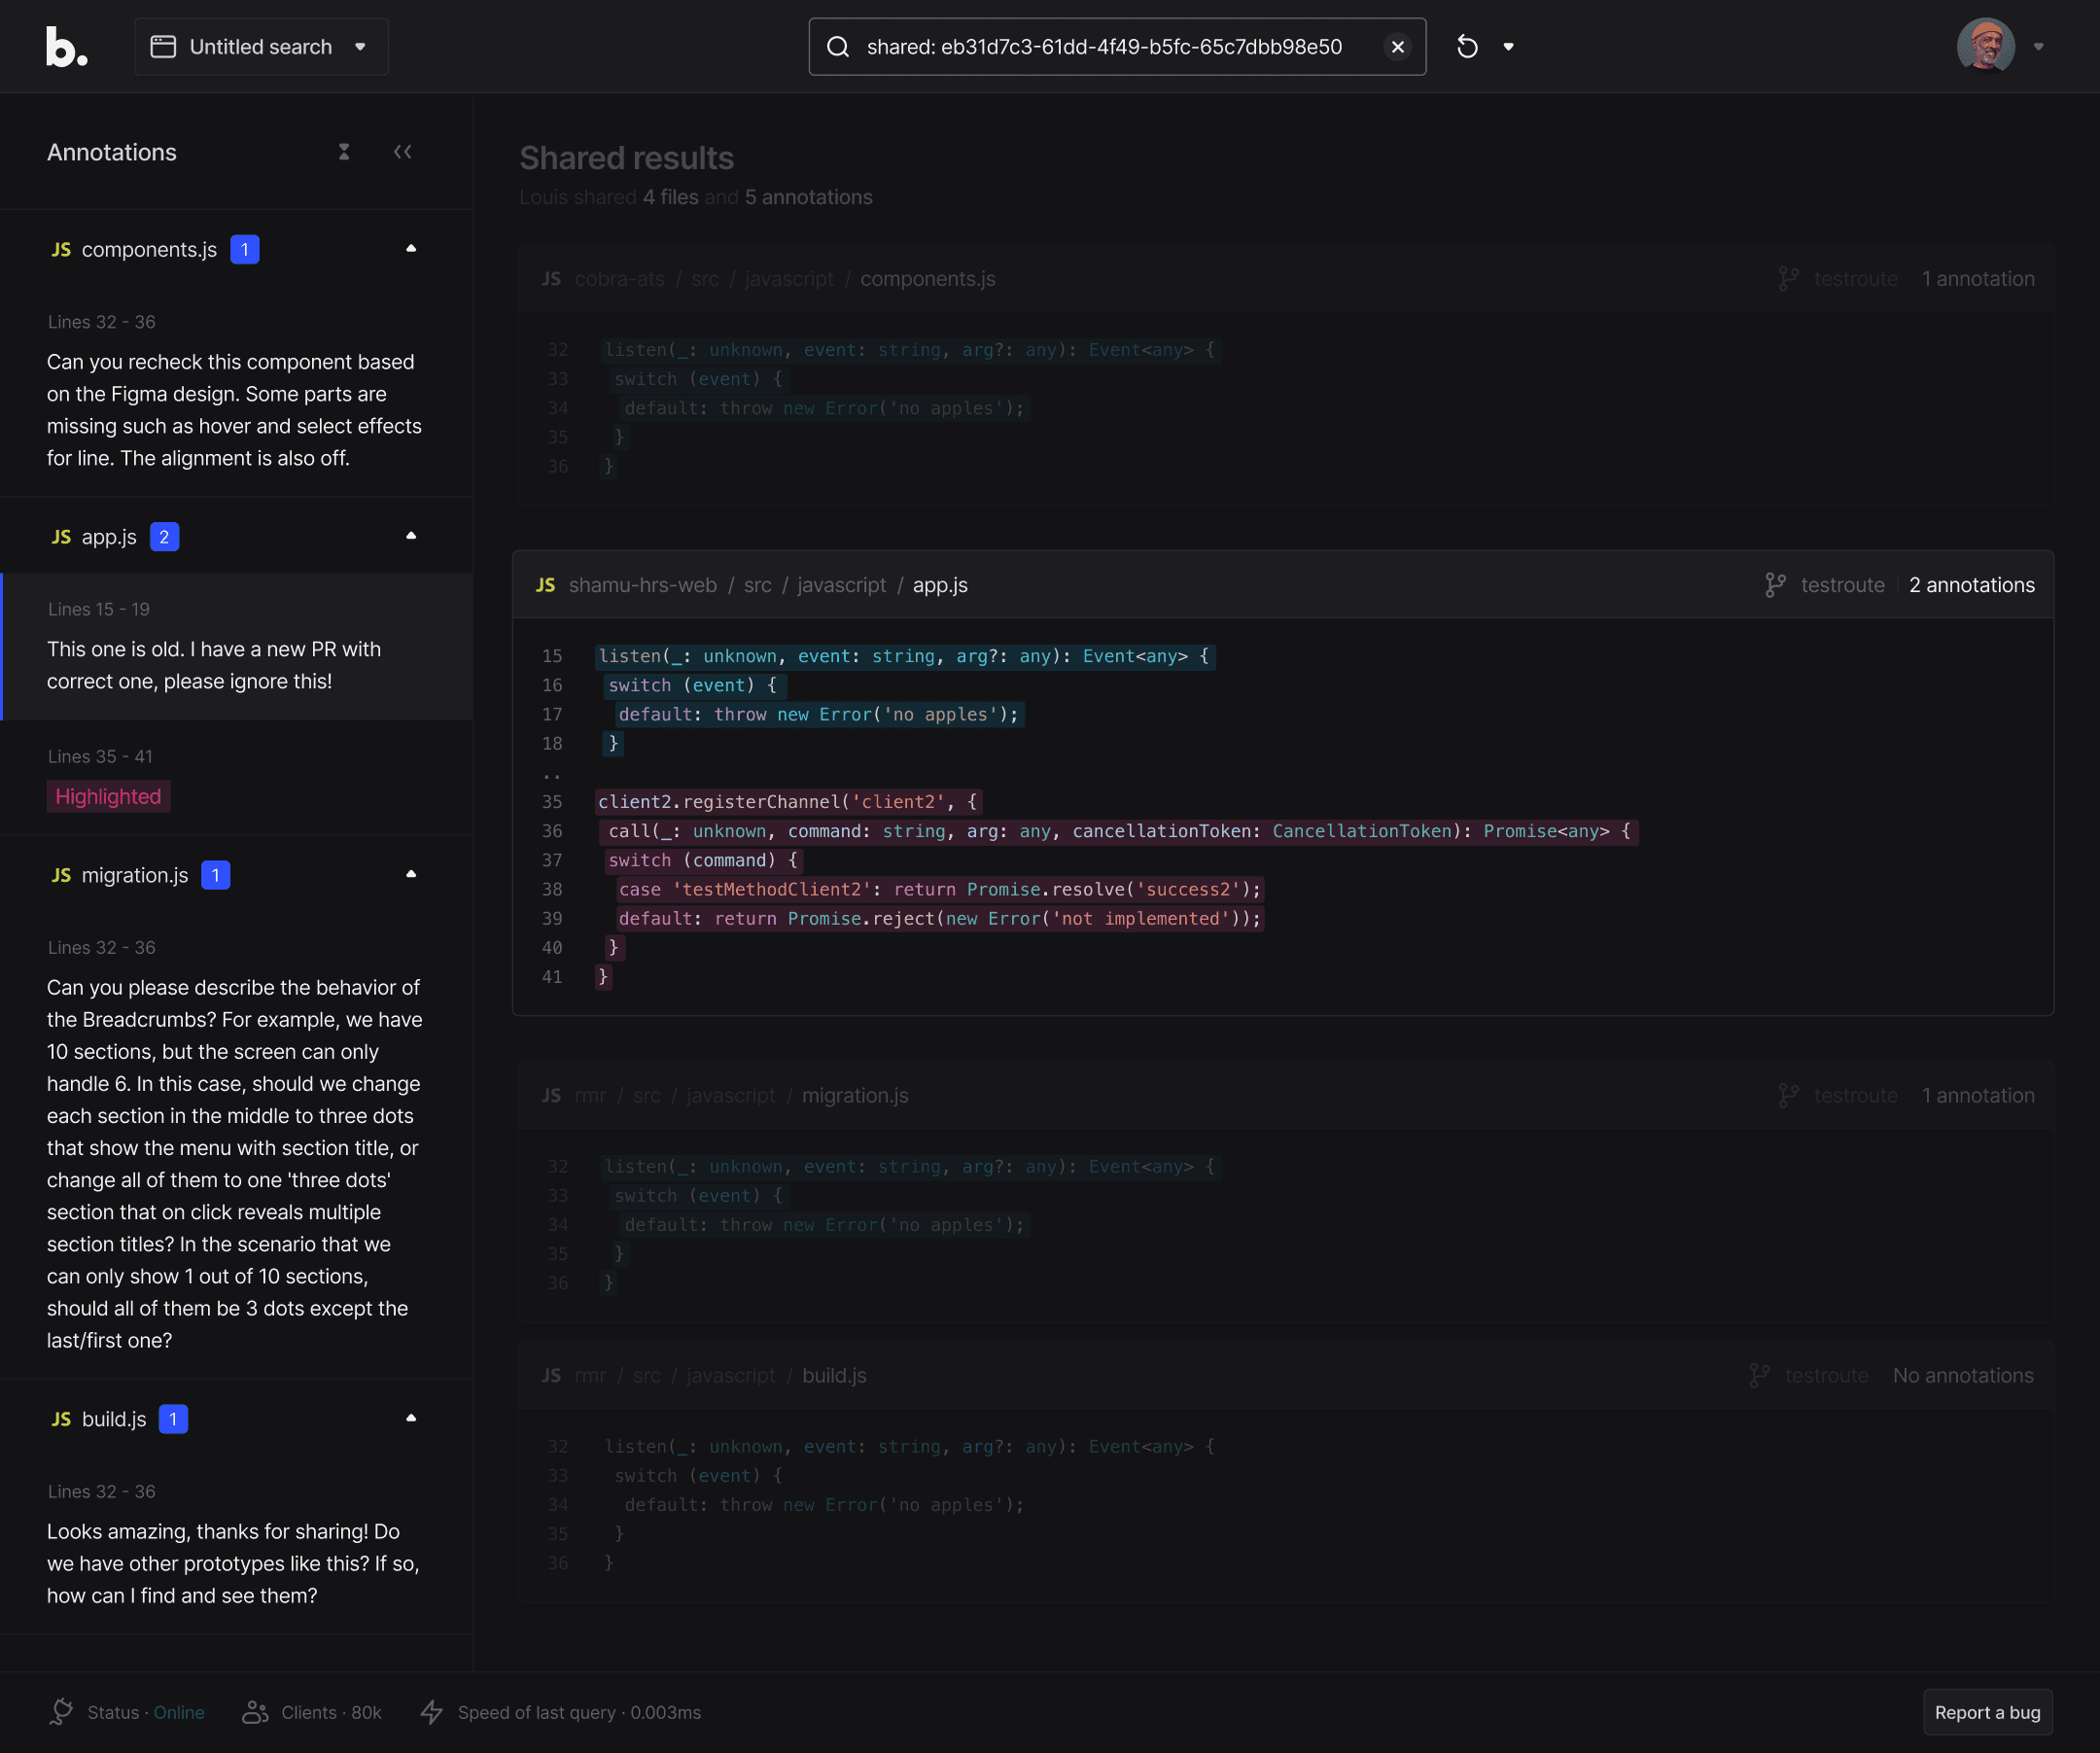This screenshot has width=2100, height=1753.
Task: Click the migration.js testroute branch icon
Action: click(x=1788, y=1095)
